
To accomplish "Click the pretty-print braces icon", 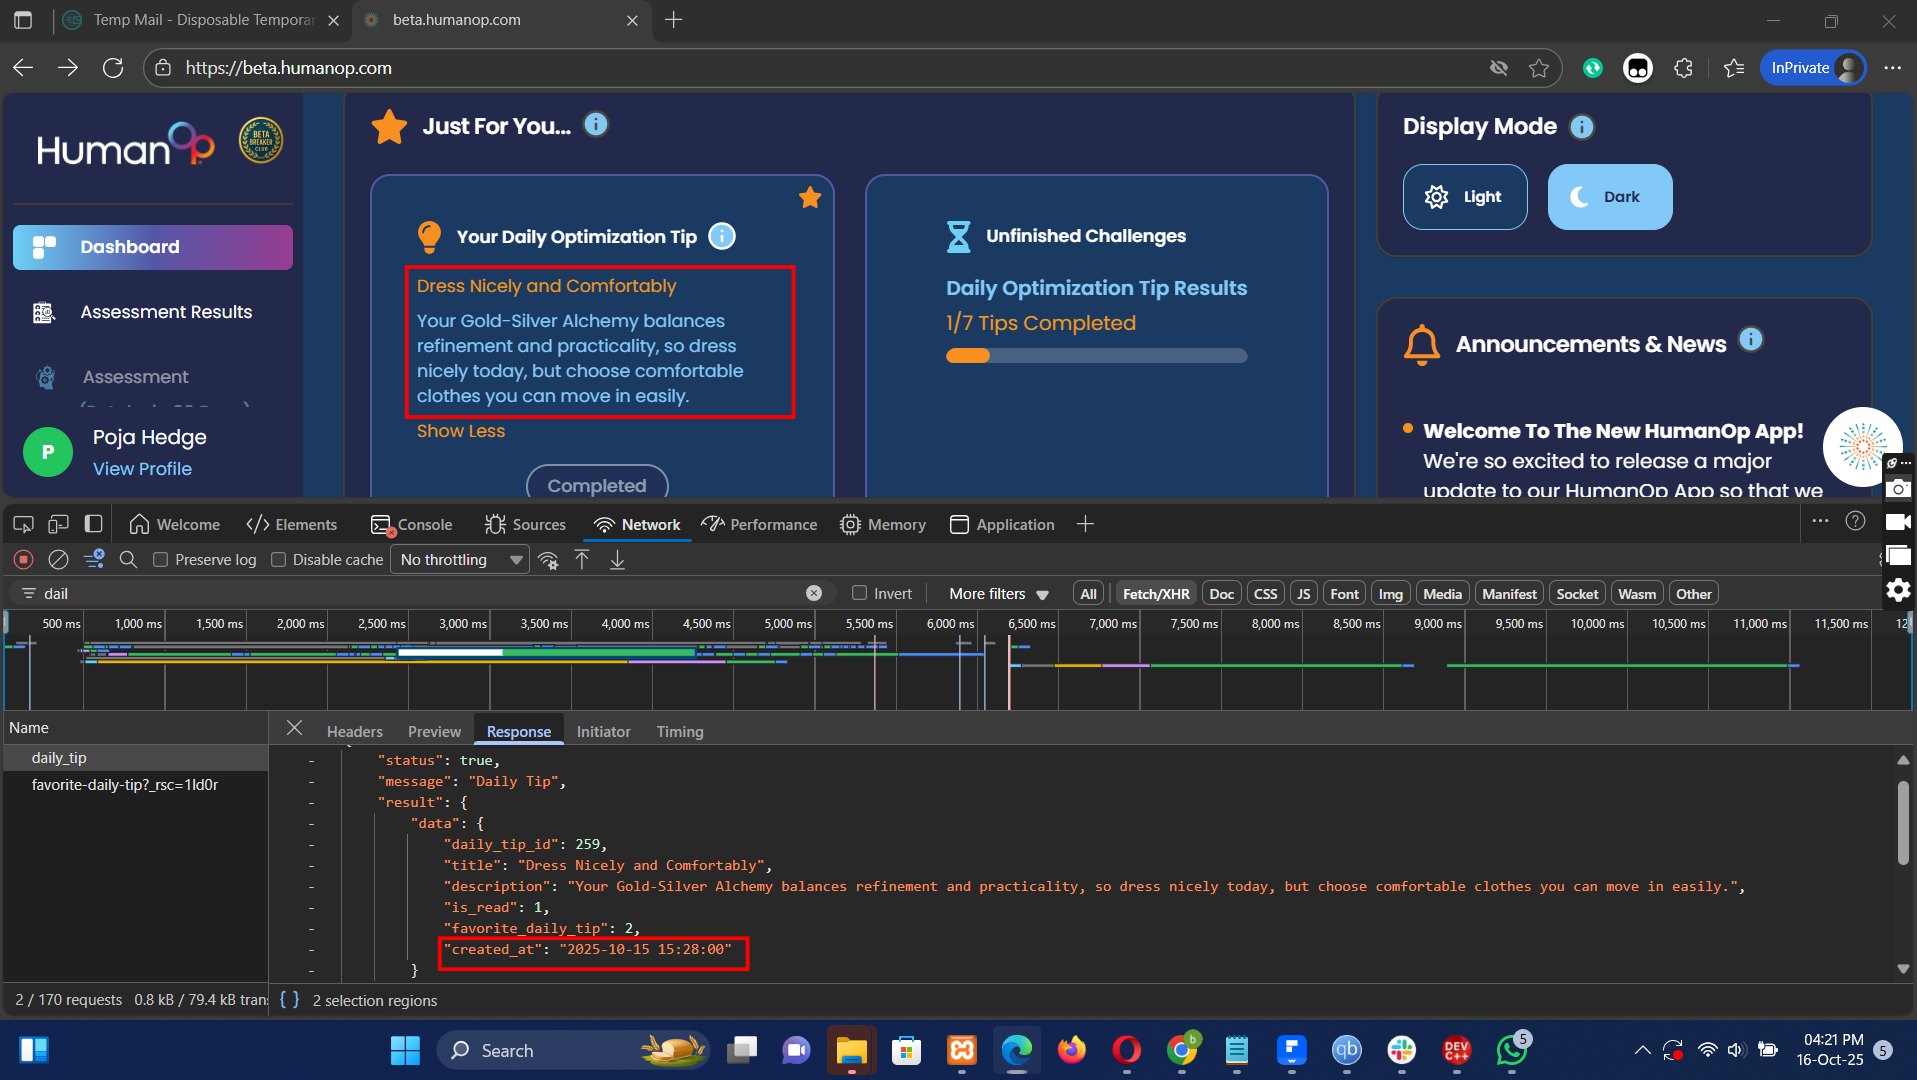I will click(x=289, y=1000).
